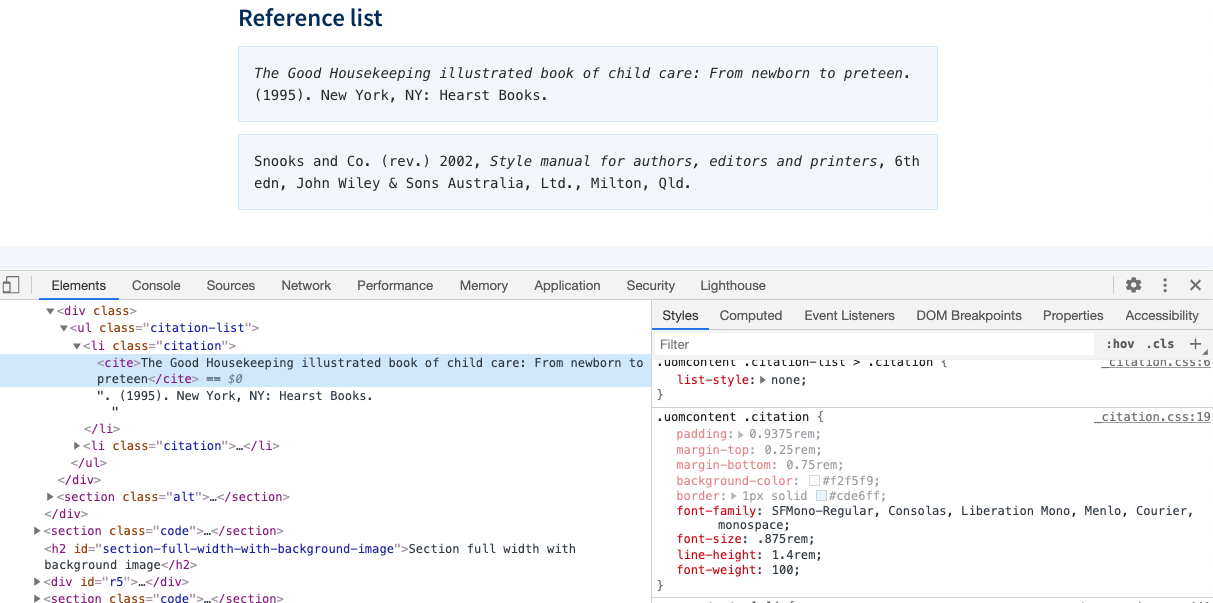Open DevTools settings via the gear icon

point(1133,285)
